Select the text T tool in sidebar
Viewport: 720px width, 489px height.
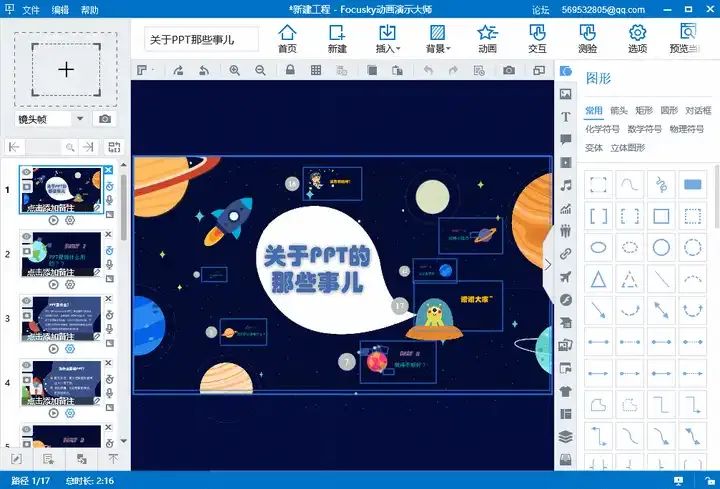click(566, 117)
